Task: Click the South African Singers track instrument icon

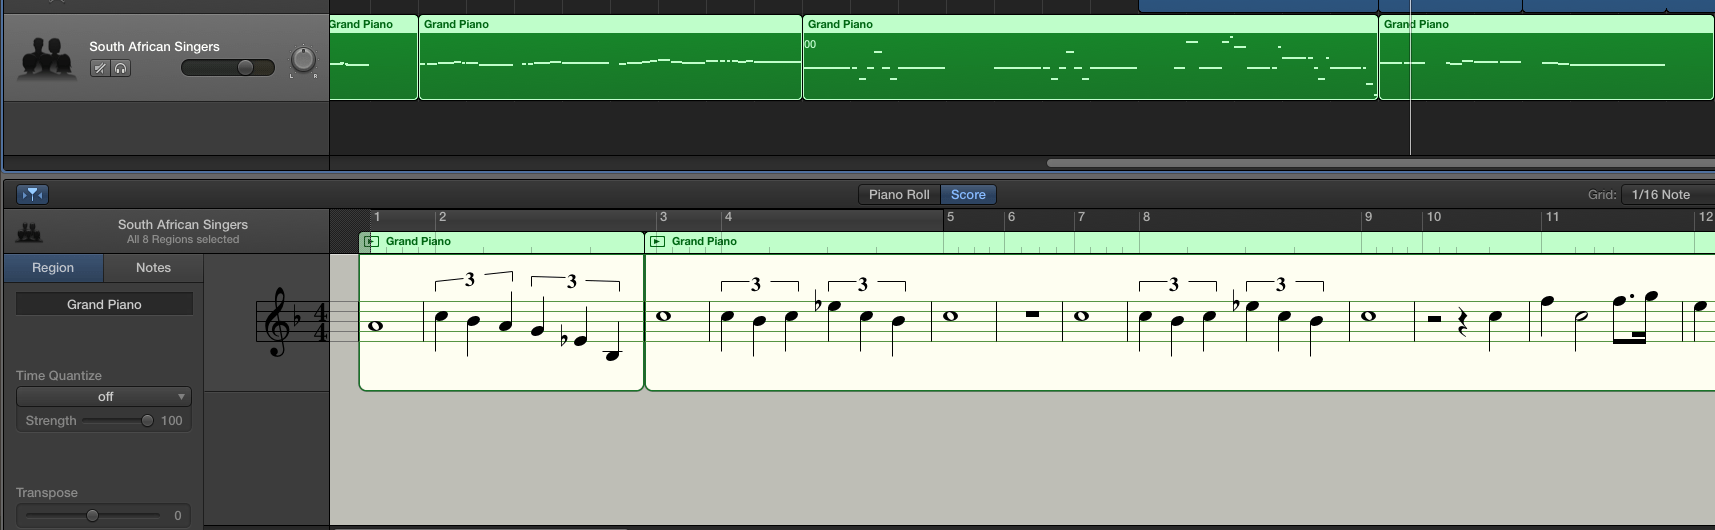Action: tap(48, 58)
